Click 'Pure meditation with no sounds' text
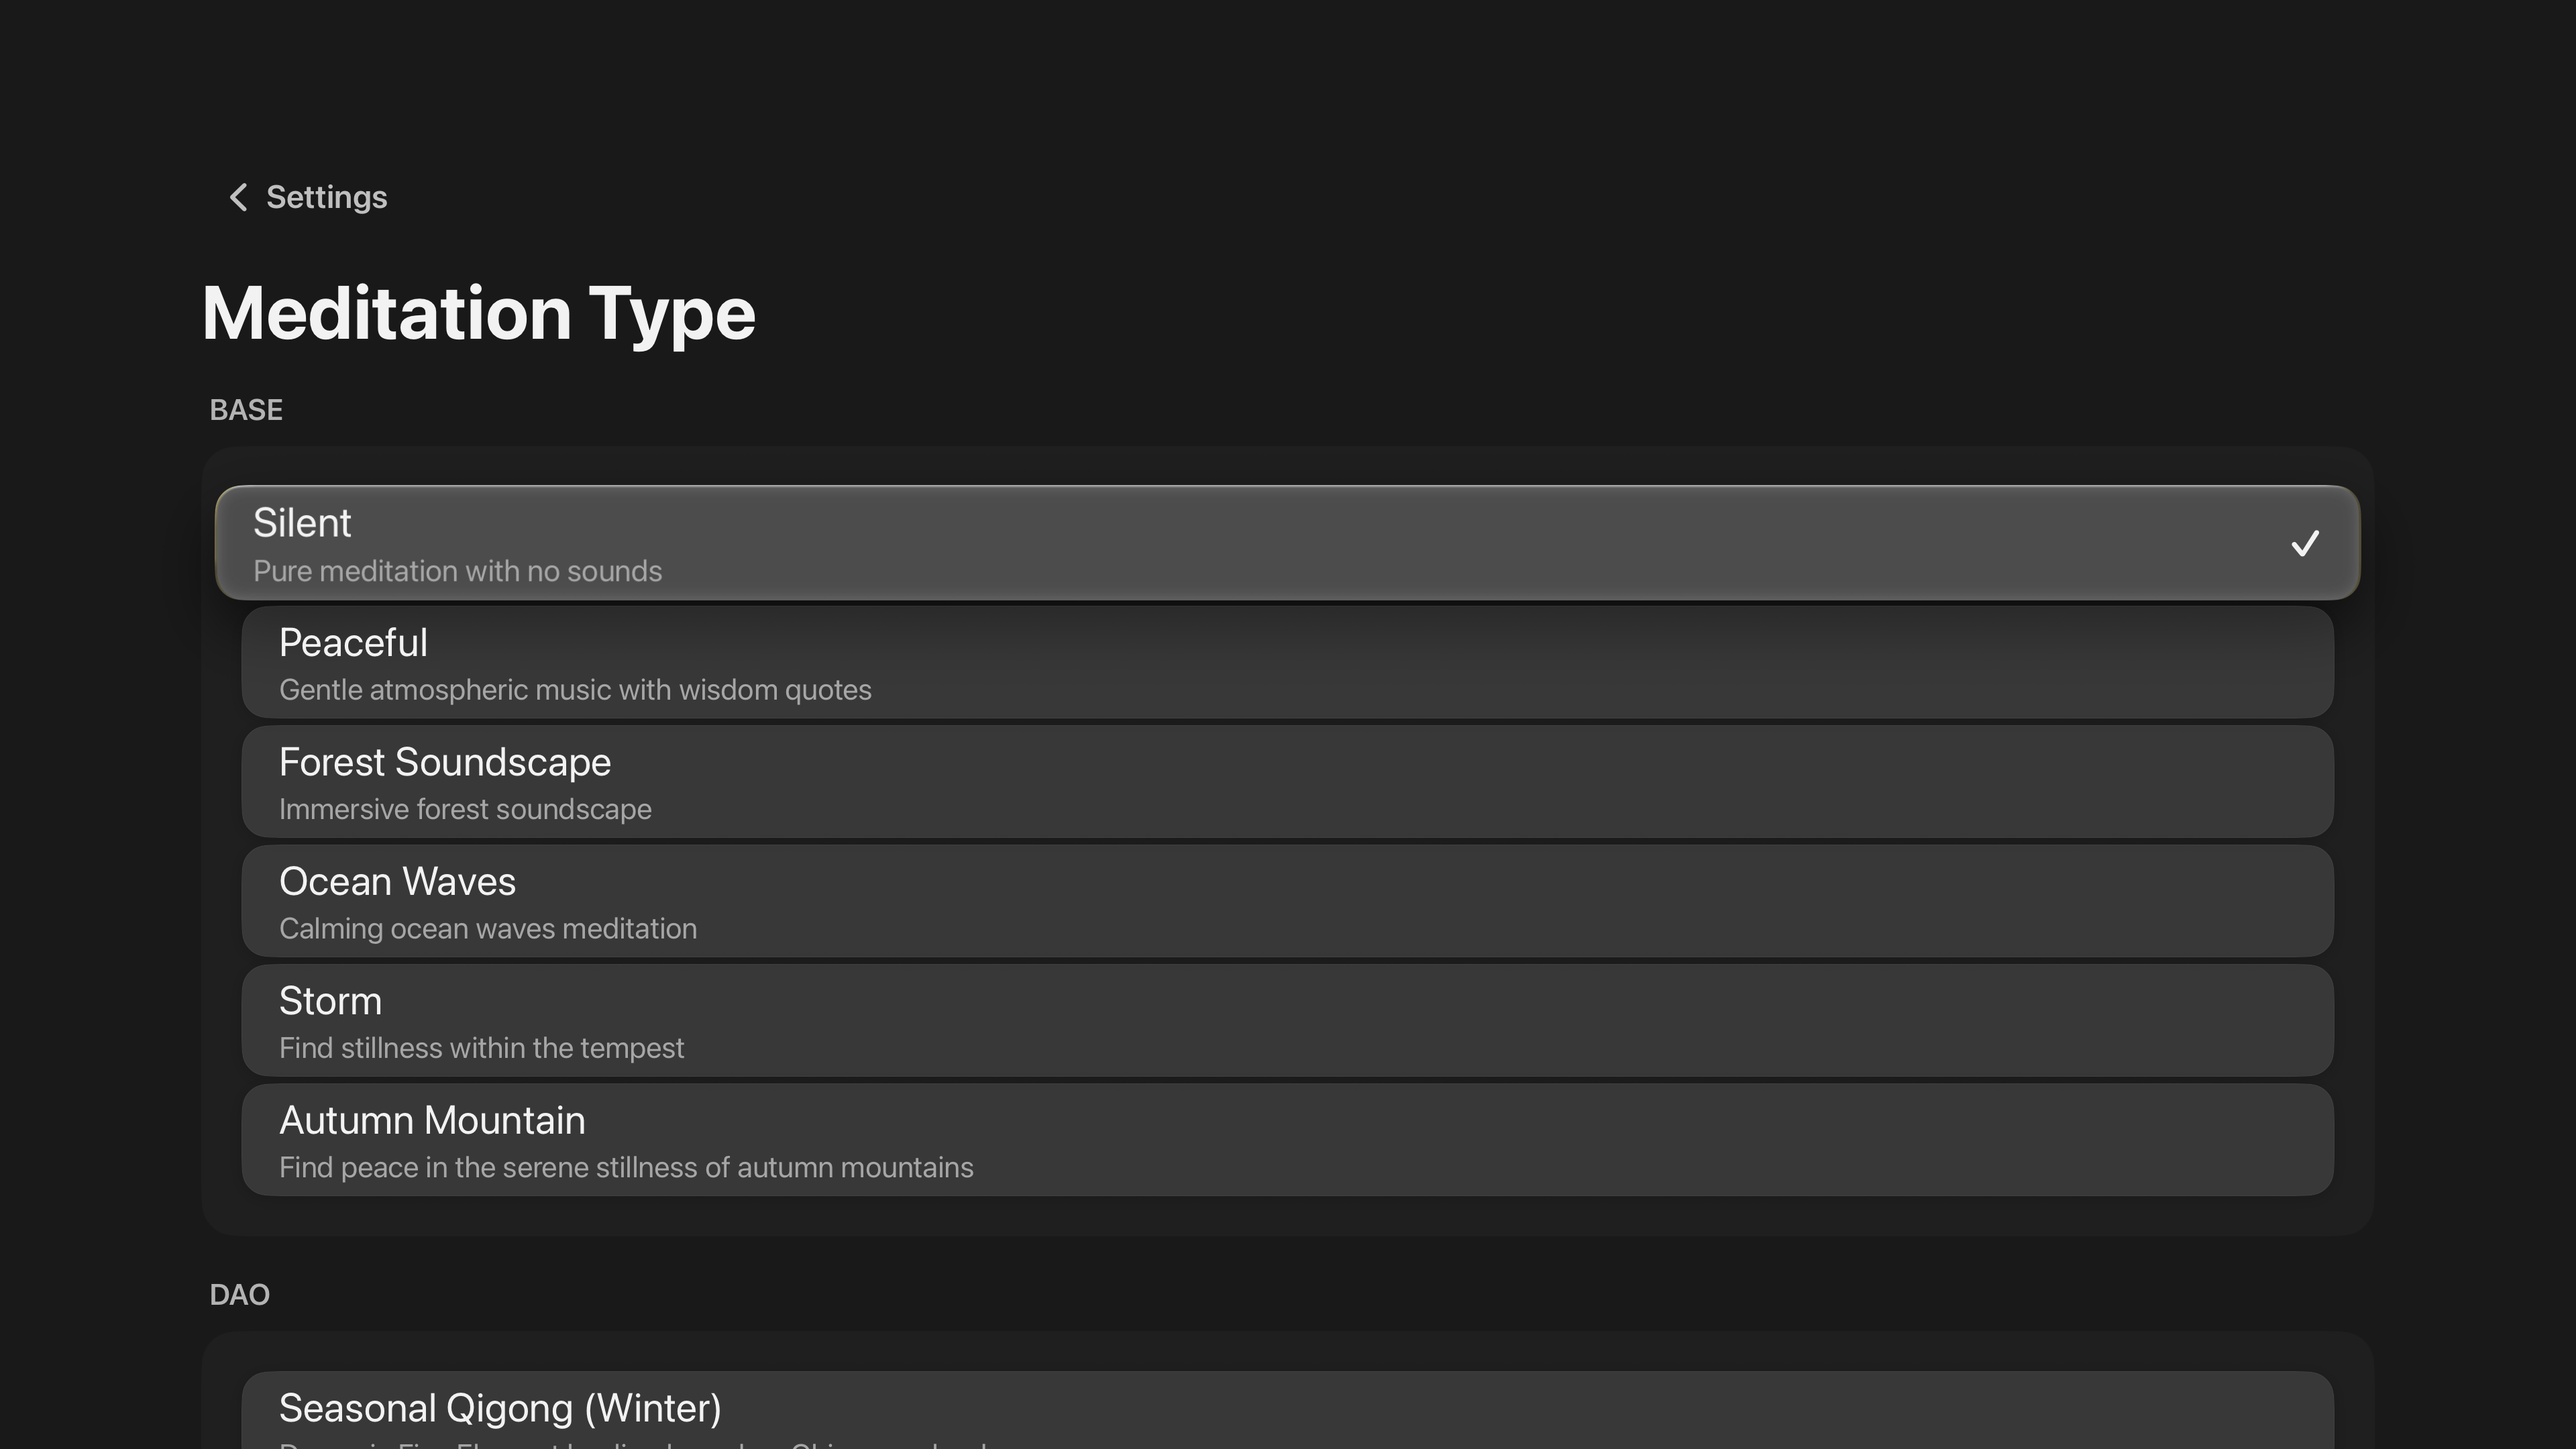The image size is (2576, 1449). 457,571
